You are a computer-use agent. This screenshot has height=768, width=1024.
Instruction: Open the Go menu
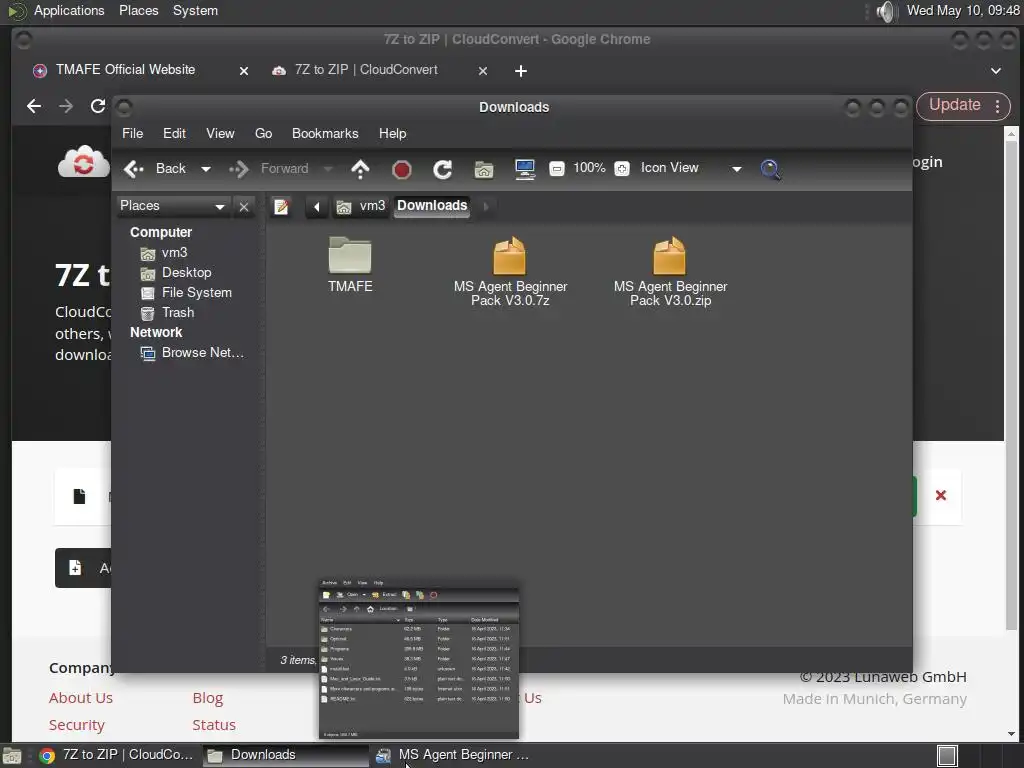(264, 133)
